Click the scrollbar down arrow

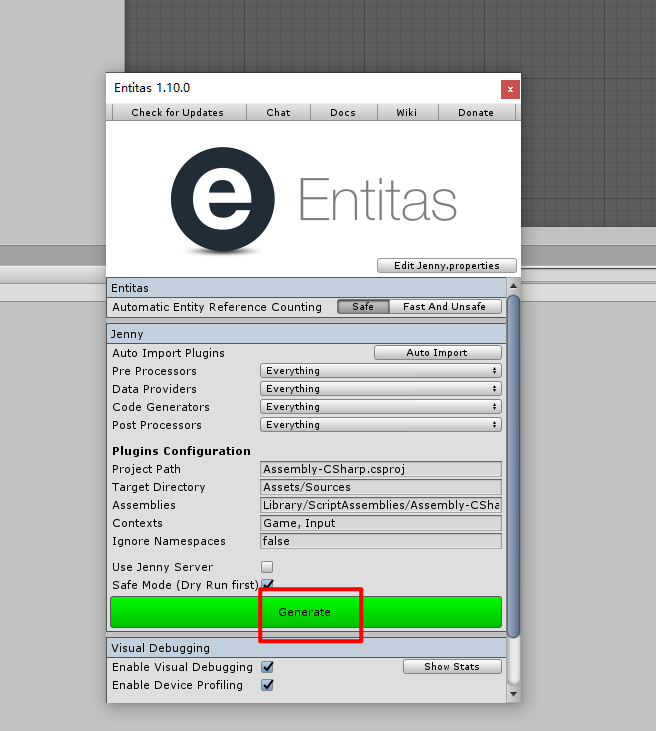[x=513, y=694]
